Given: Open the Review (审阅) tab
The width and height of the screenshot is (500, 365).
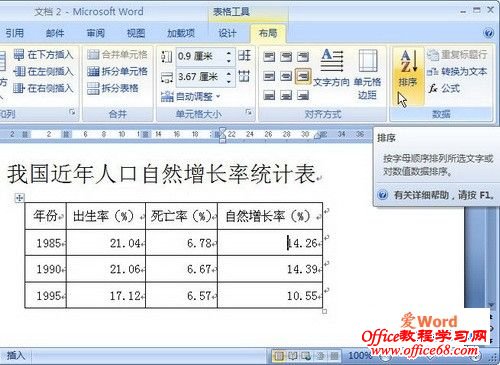Looking at the screenshot, I should [96, 33].
